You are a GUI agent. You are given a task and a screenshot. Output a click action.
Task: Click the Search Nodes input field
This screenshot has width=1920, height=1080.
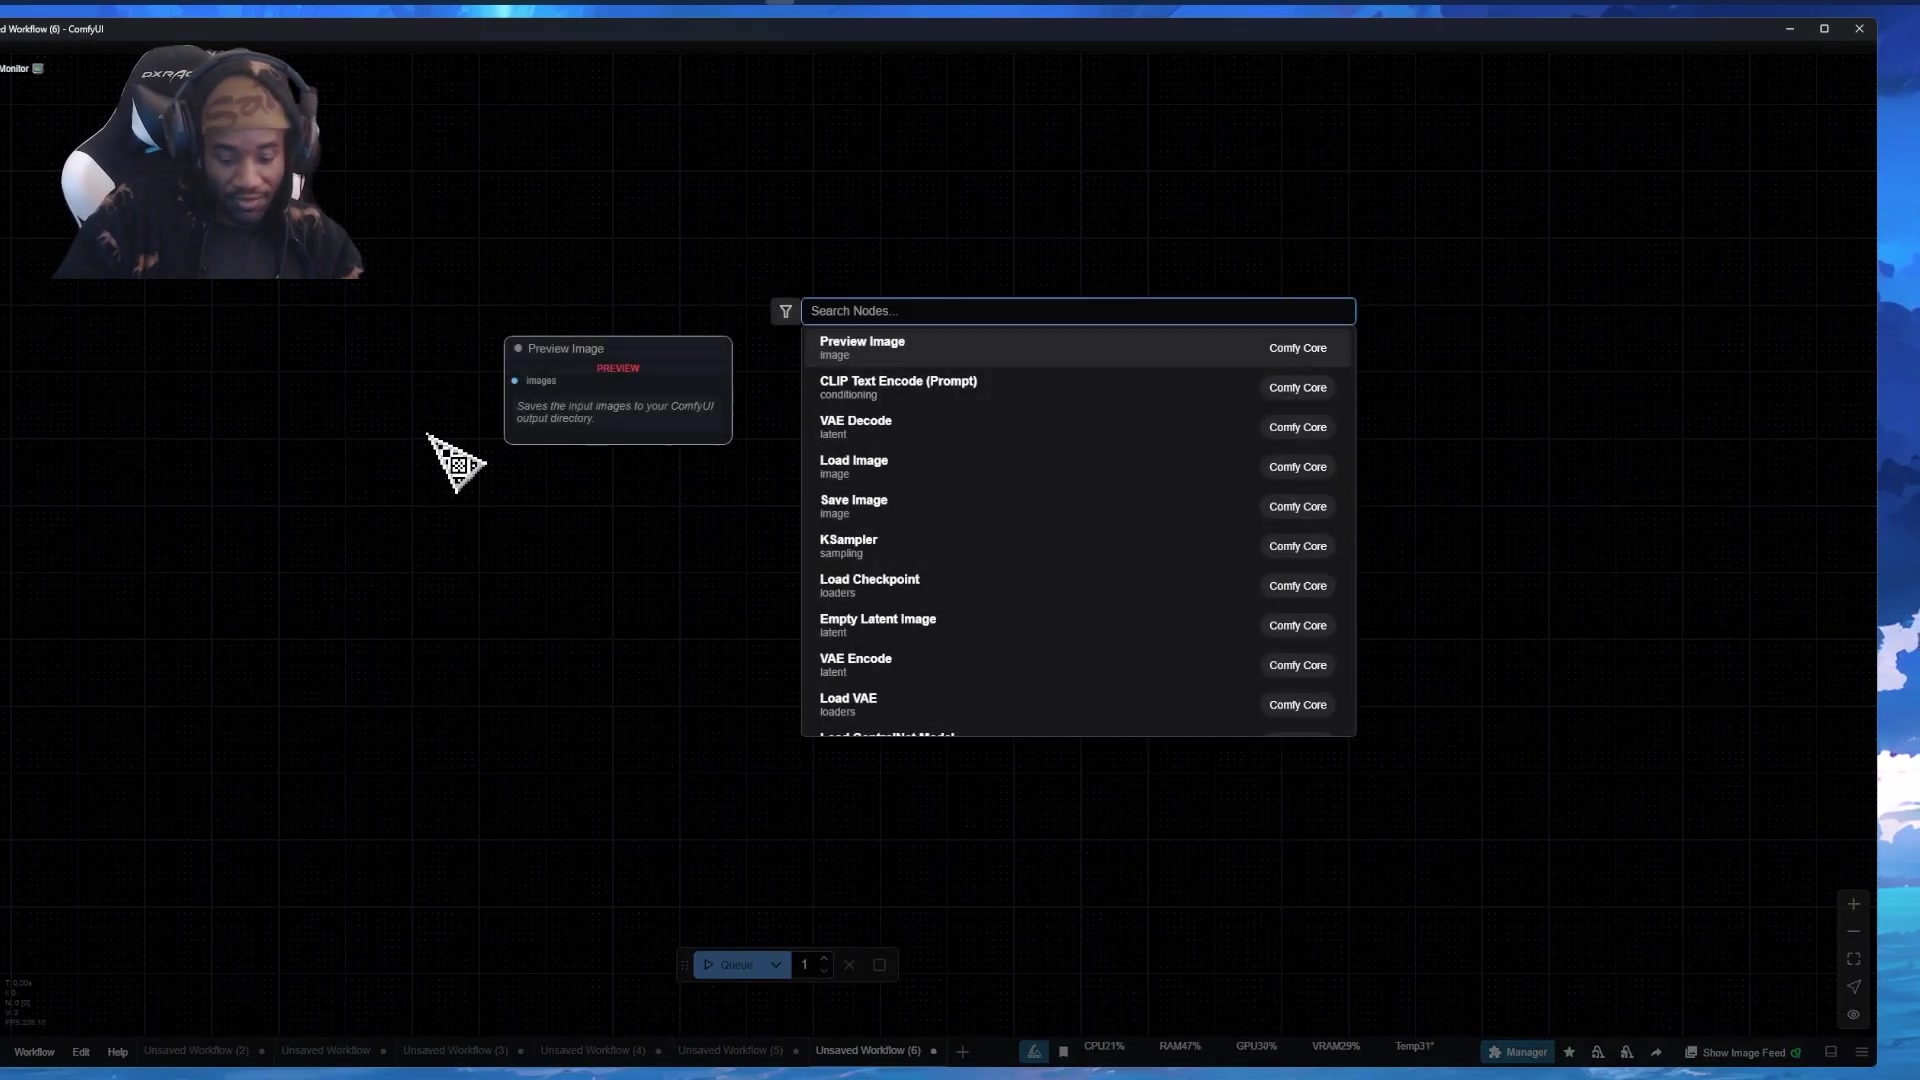coord(1076,311)
